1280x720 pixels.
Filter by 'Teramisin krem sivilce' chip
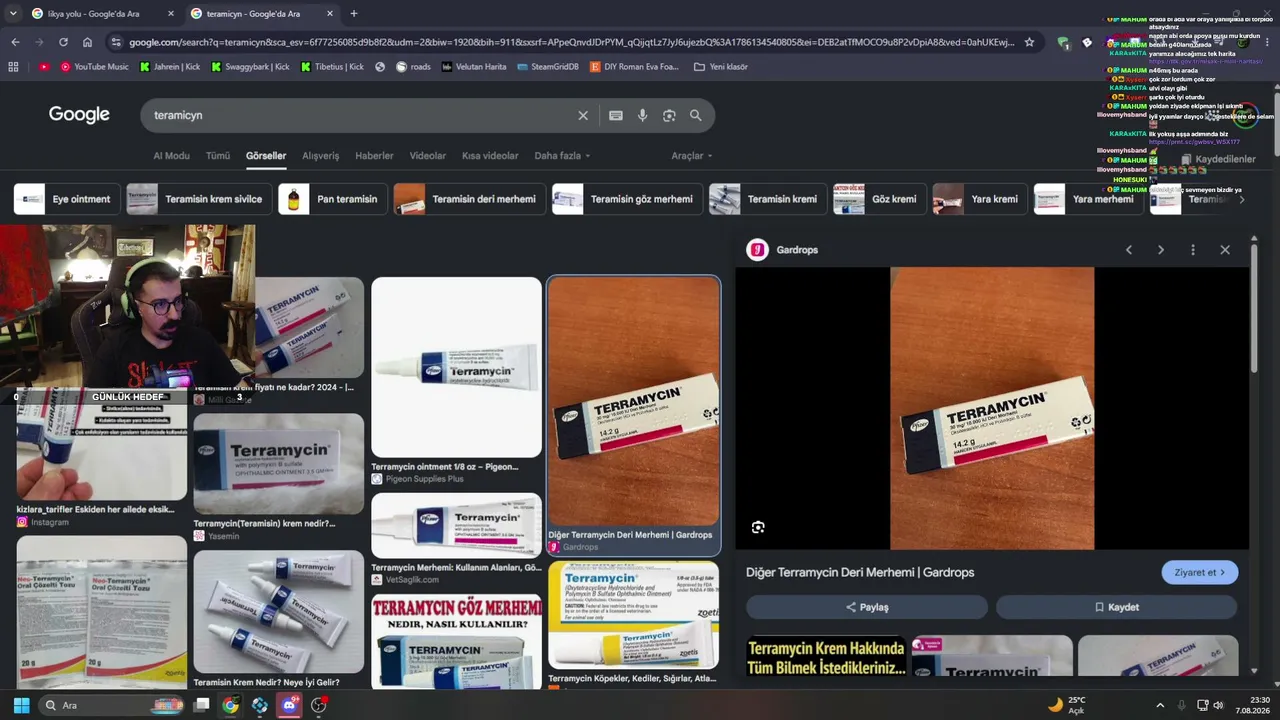199,199
